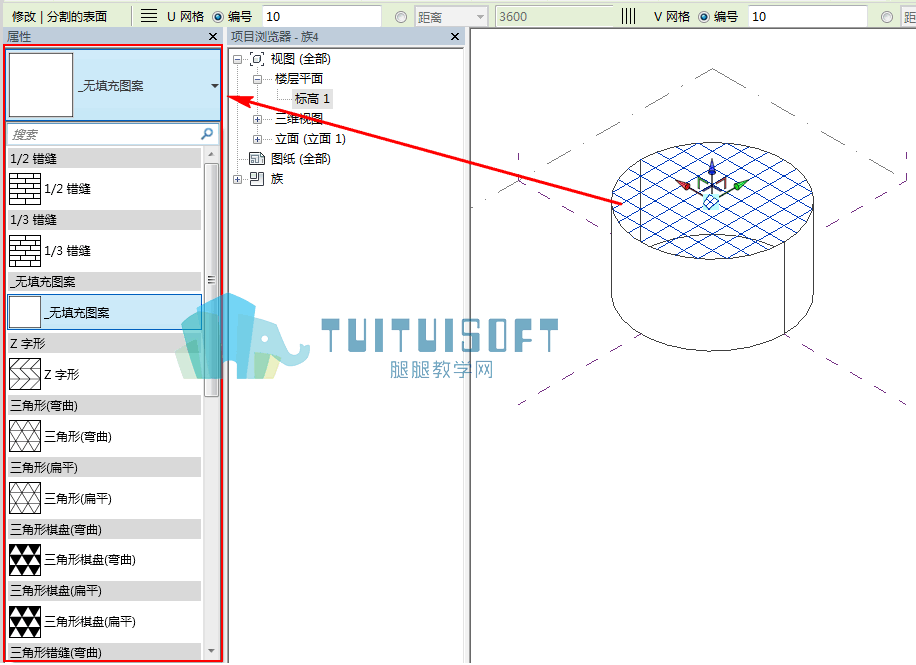Select the 1/3 错缝 brick pattern
This screenshot has height=665, width=916.
pyautogui.click(x=105, y=251)
